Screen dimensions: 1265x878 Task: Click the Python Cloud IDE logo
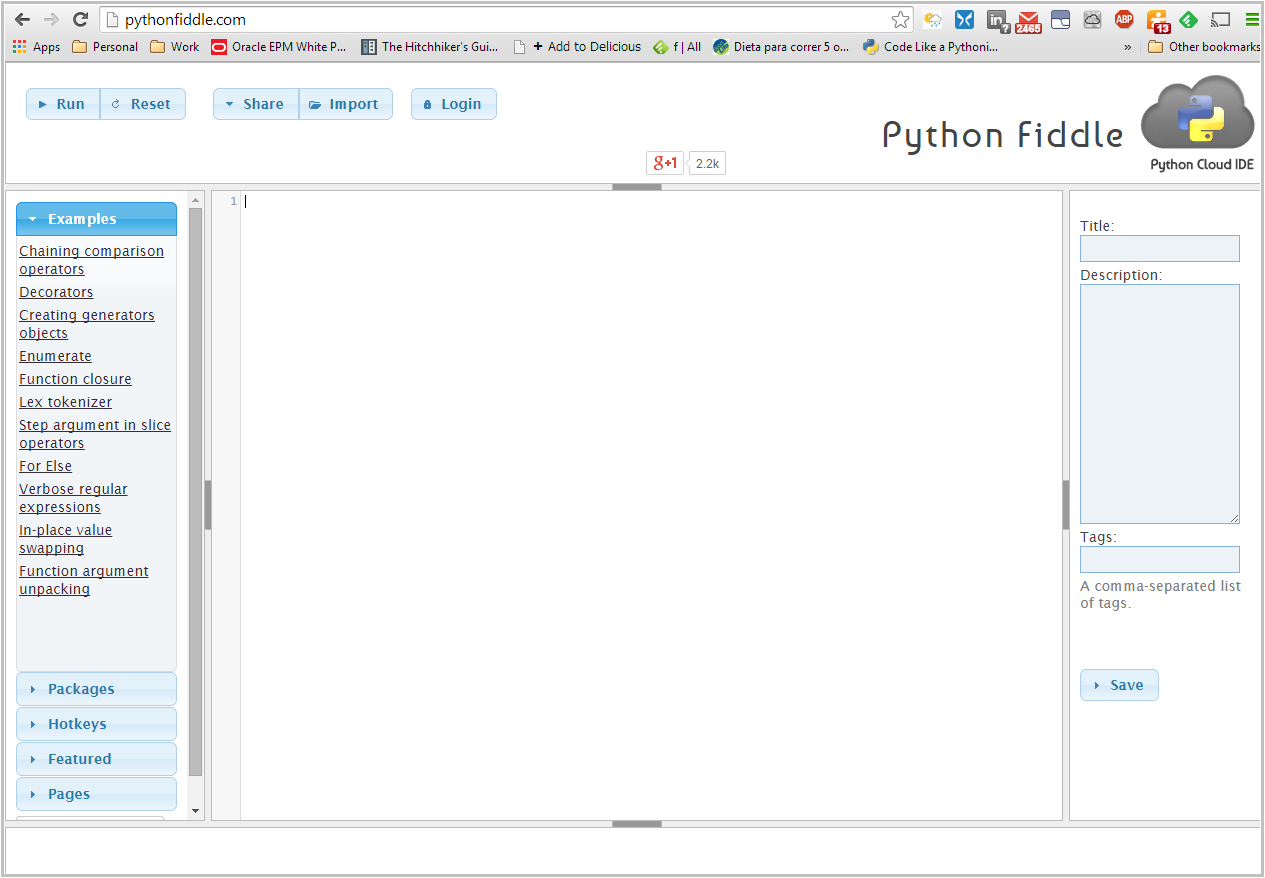tap(1198, 123)
